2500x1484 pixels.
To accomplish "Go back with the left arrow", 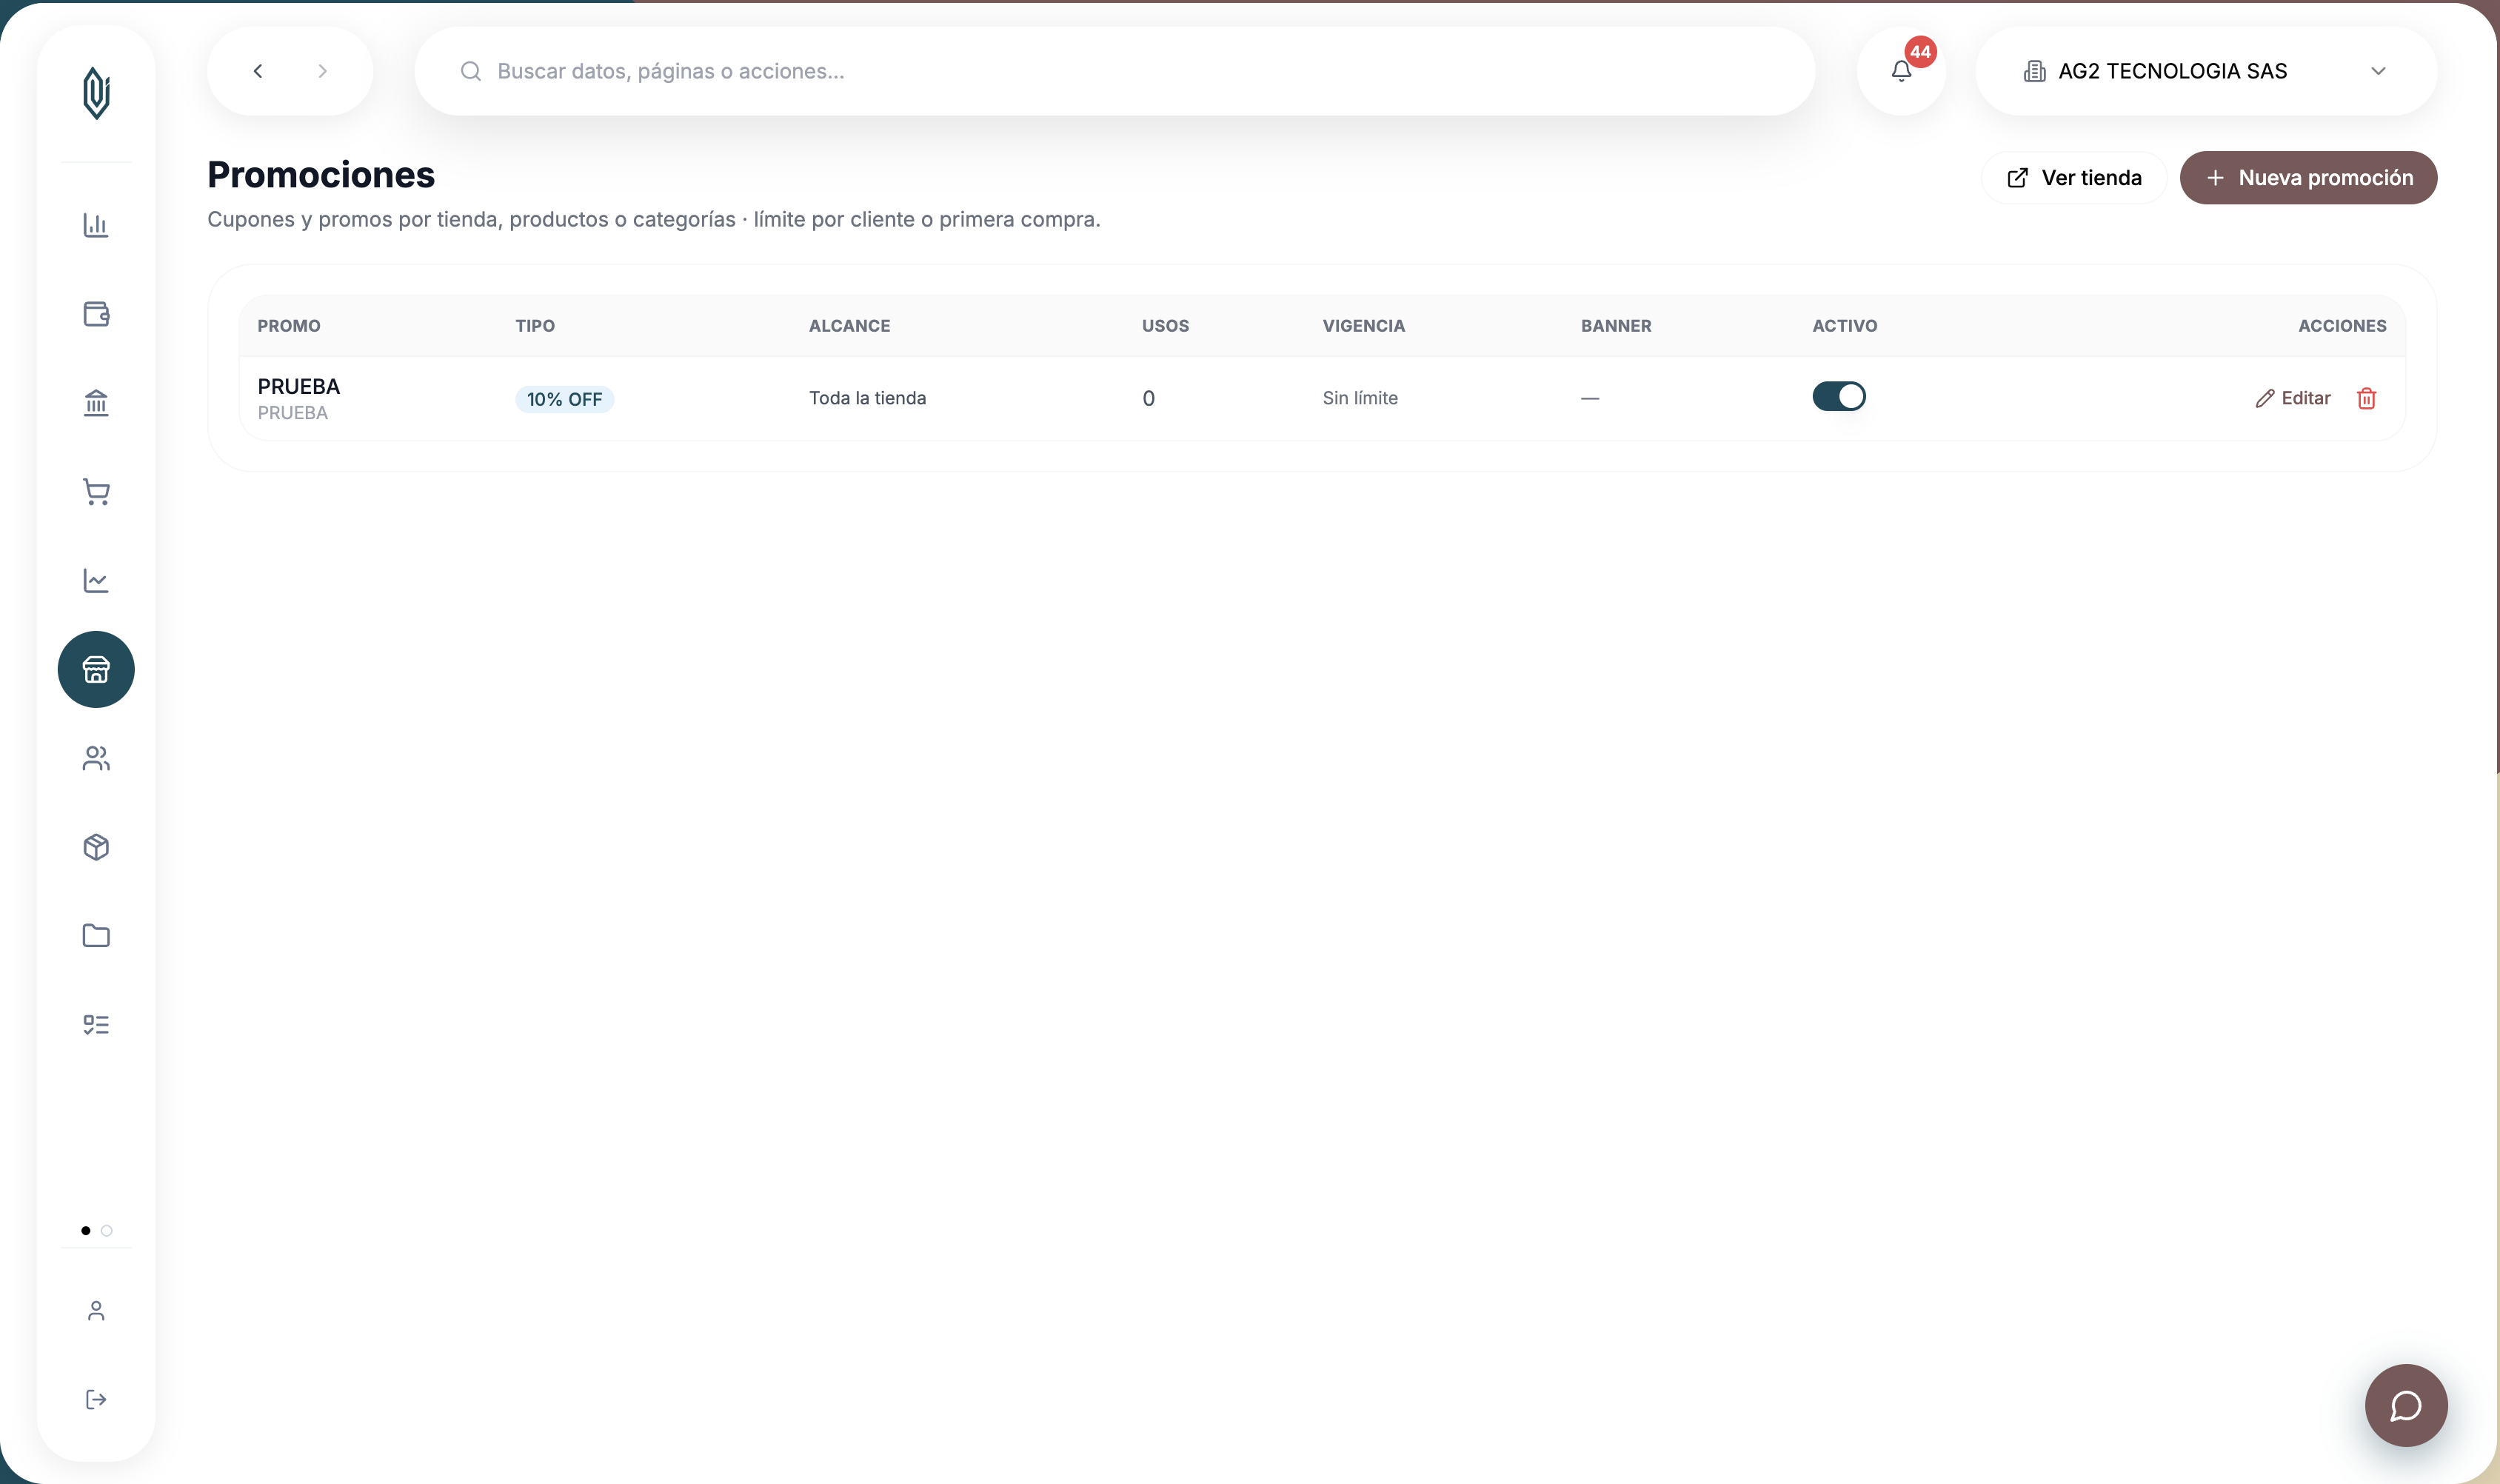I will 258,71.
